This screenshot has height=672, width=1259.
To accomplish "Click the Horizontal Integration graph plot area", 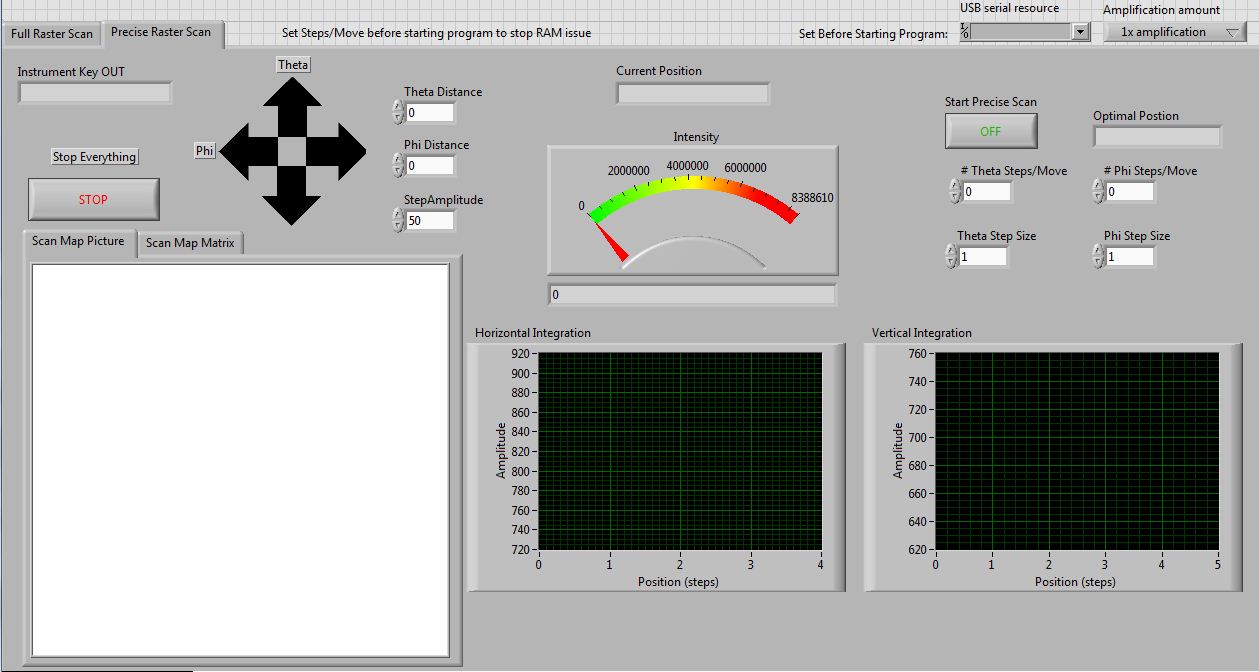I will click(x=679, y=451).
